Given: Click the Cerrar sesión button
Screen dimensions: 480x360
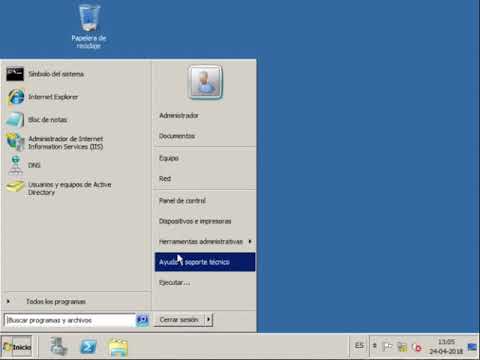Looking at the screenshot, I should tap(179, 320).
